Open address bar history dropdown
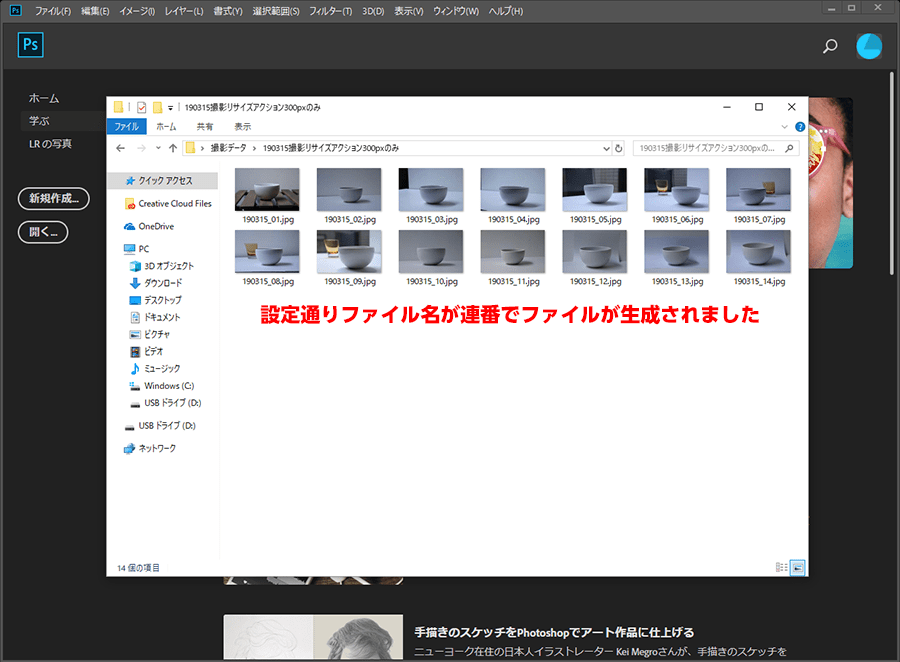The height and width of the screenshot is (662, 900). click(x=606, y=148)
